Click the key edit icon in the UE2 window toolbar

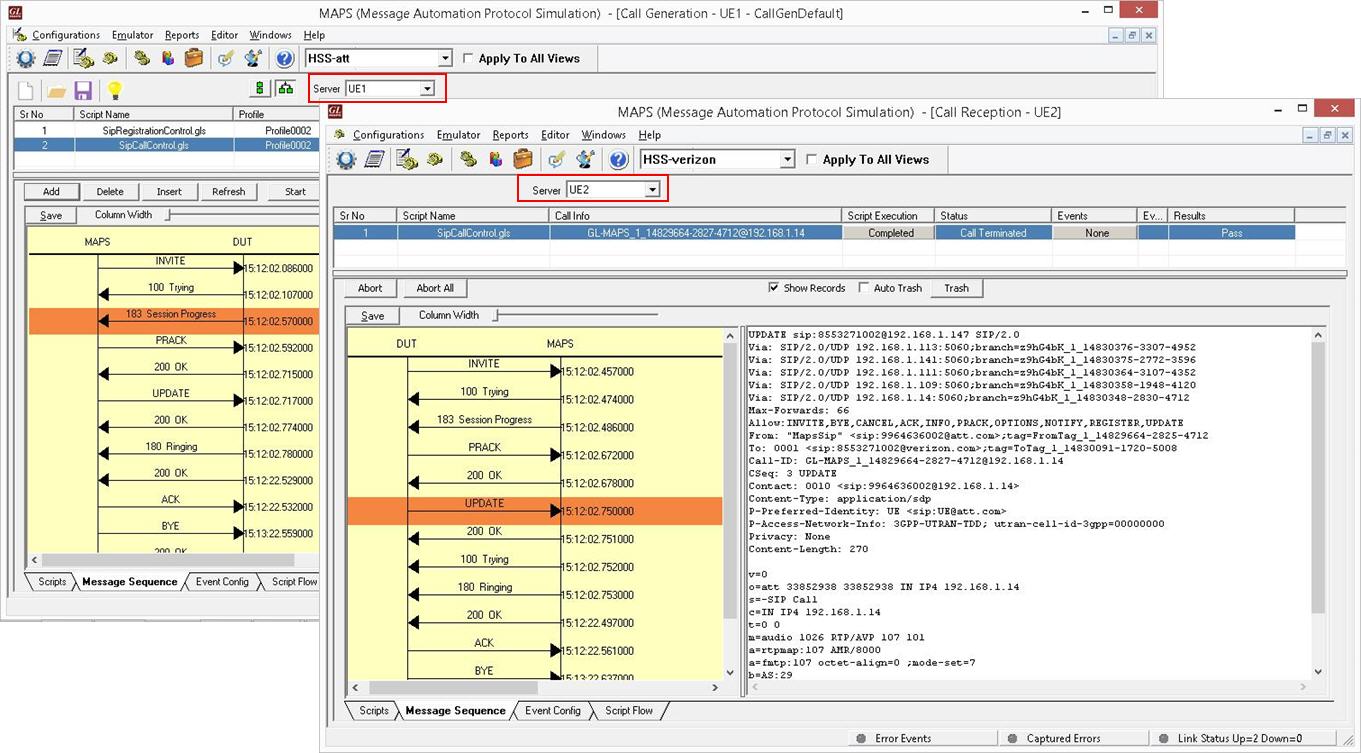point(558,159)
